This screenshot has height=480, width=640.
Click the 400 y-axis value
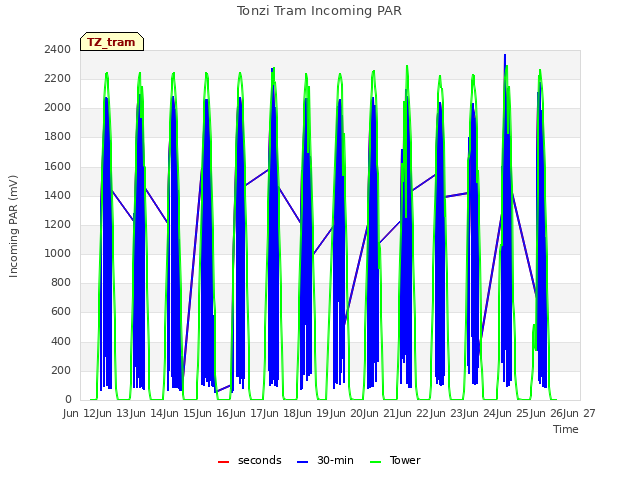coord(61,341)
